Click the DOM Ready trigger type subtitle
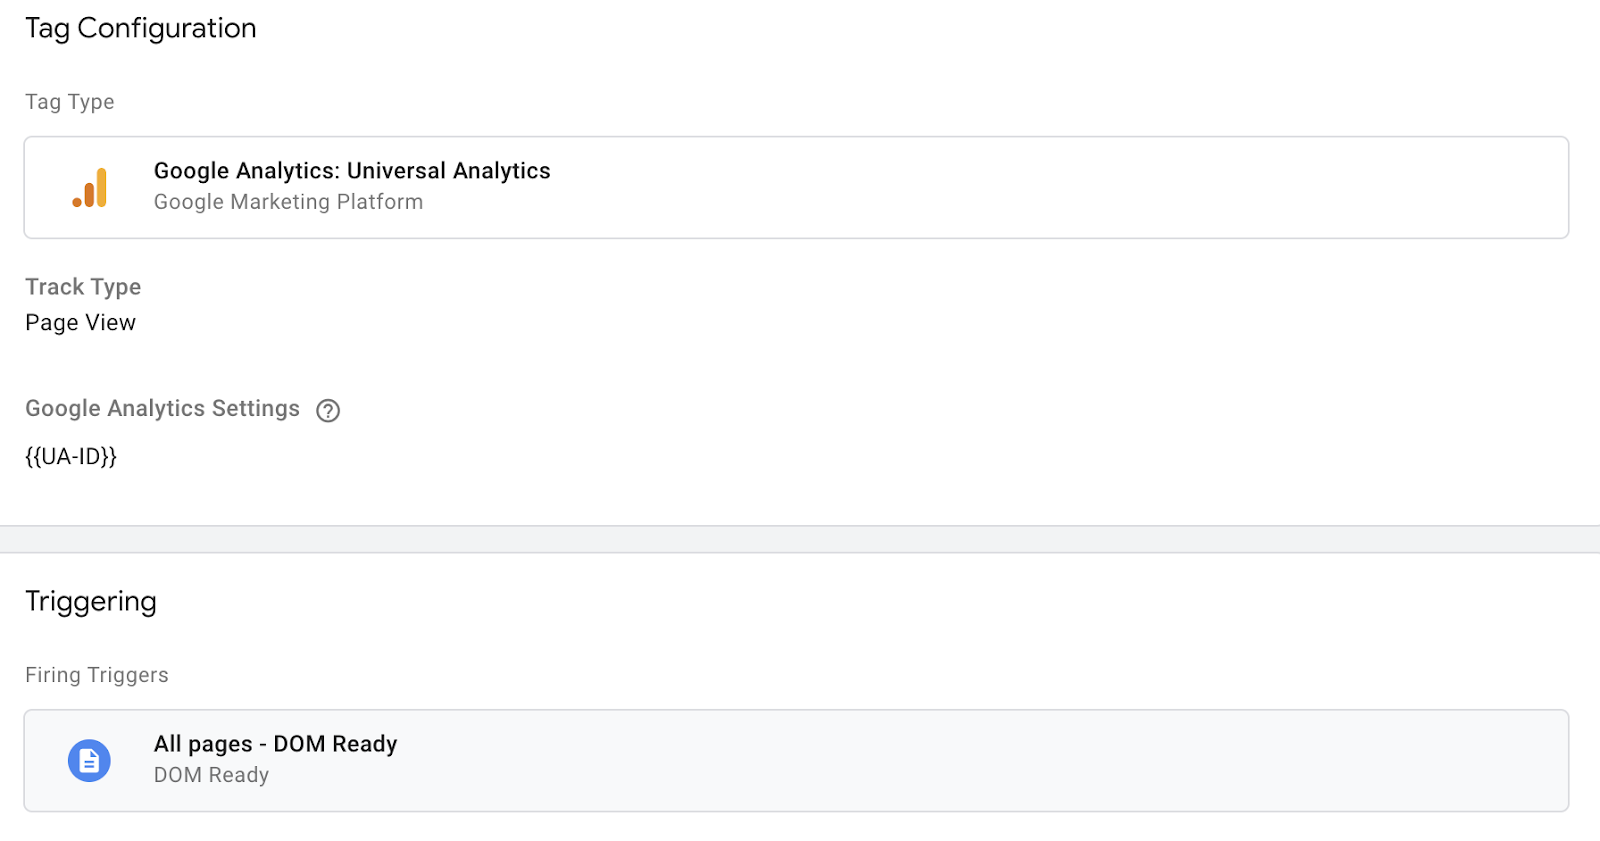1600x841 pixels. click(x=211, y=775)
